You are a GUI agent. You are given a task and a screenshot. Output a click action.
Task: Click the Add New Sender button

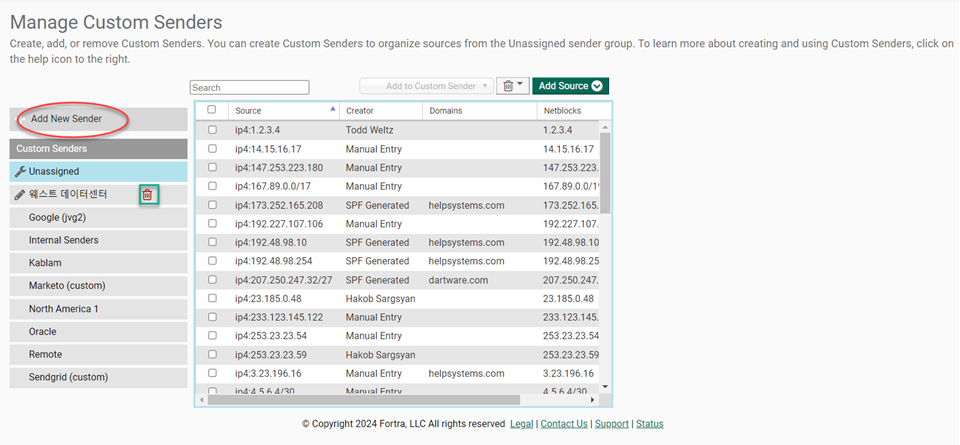98,119
